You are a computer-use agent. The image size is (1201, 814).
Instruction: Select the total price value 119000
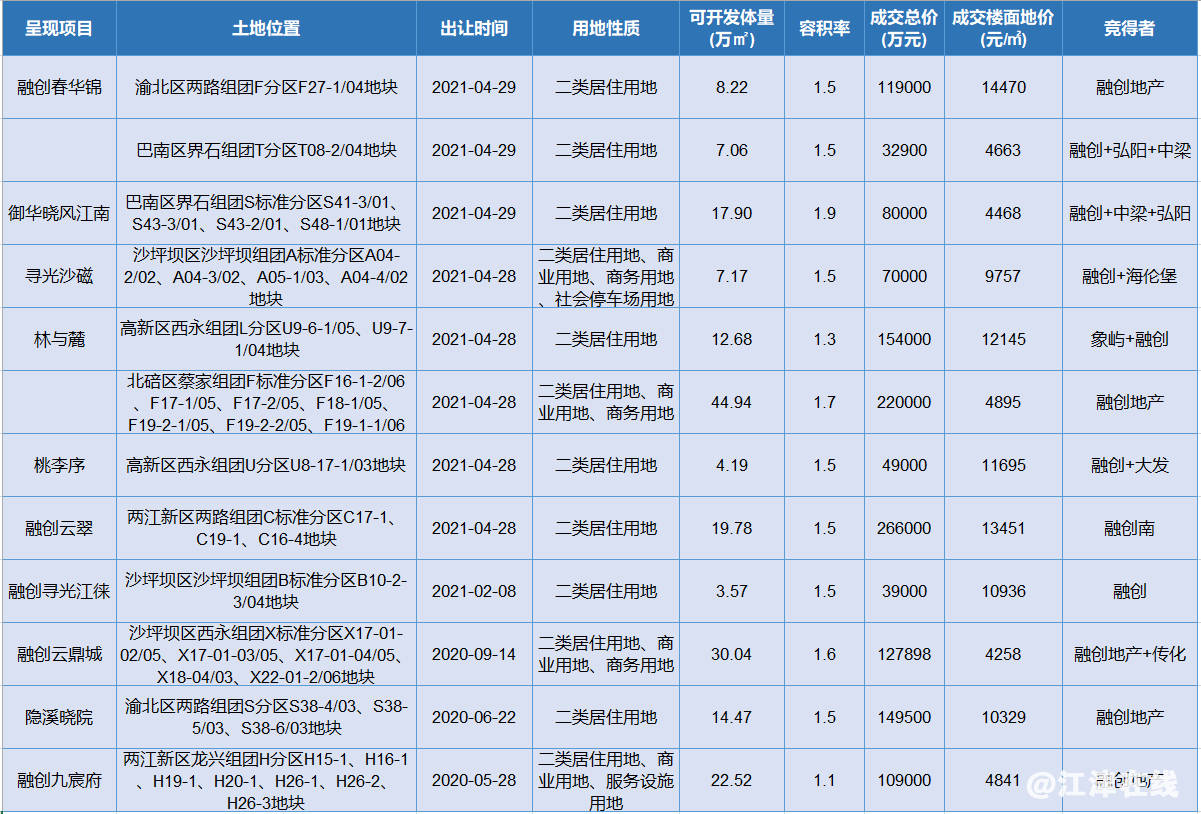pyautogui.click(x=904, y=87)
